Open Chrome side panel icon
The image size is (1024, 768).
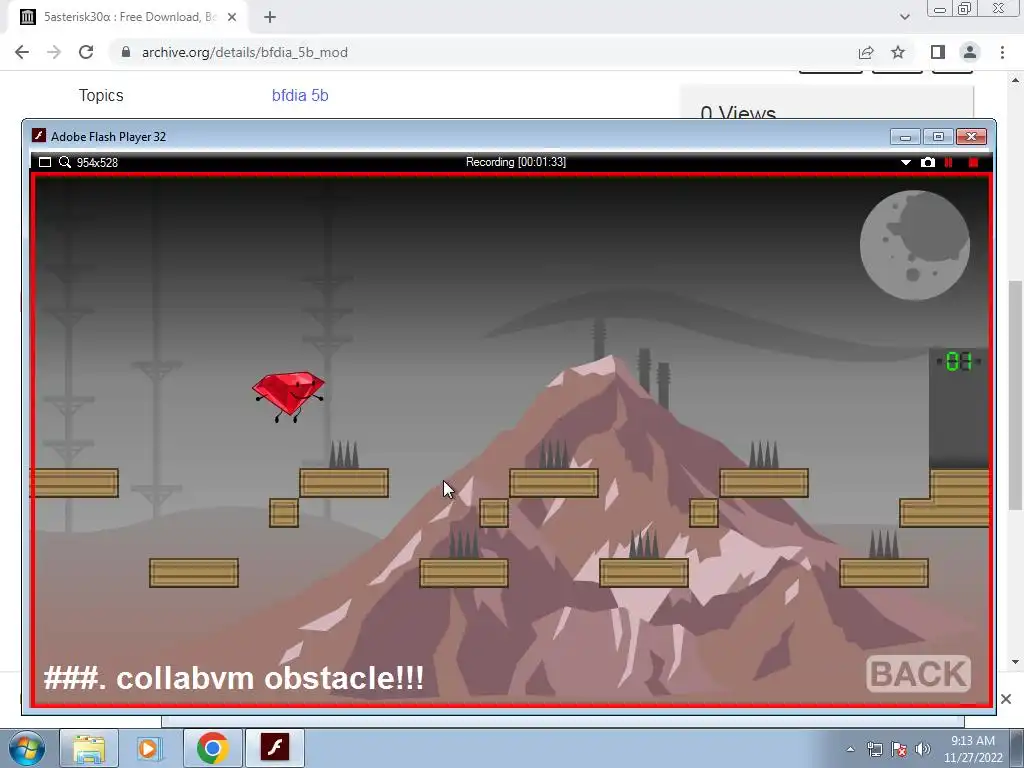coord(938,52)
